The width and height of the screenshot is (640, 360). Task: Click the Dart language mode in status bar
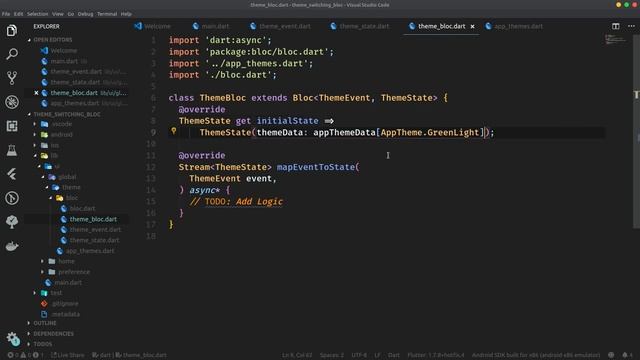click(x=394, y=355)
